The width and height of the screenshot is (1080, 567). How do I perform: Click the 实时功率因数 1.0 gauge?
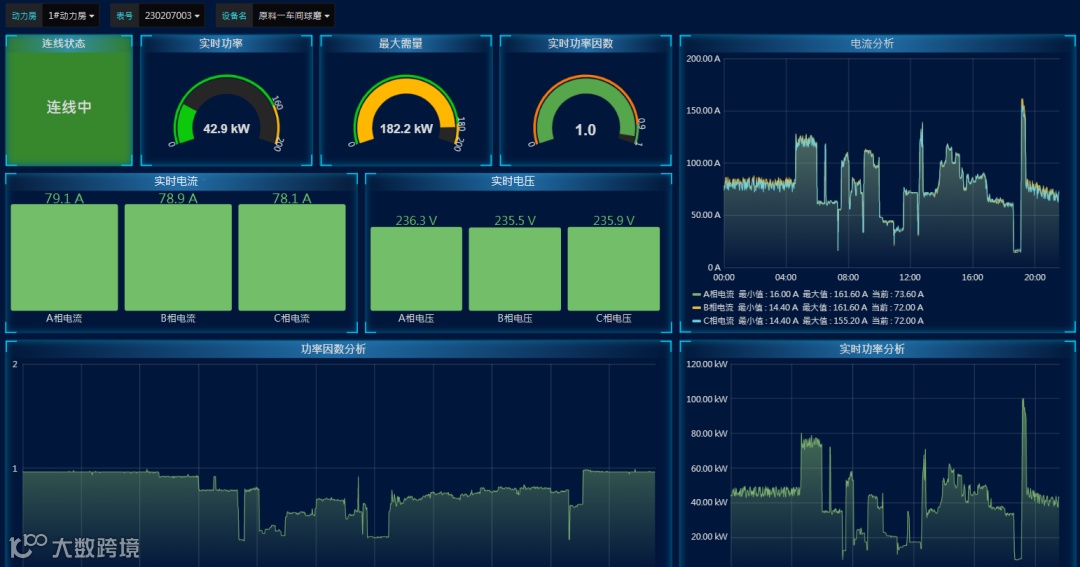point(586,112)
